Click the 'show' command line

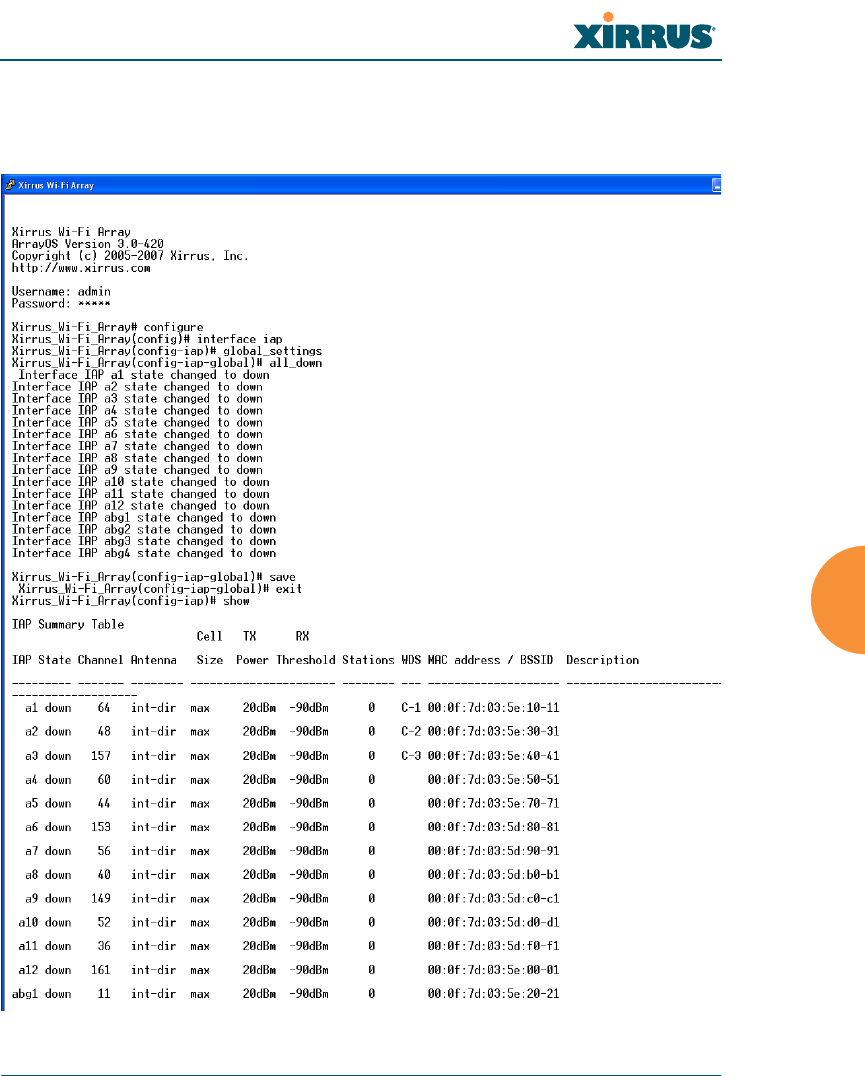coord(130,601)
